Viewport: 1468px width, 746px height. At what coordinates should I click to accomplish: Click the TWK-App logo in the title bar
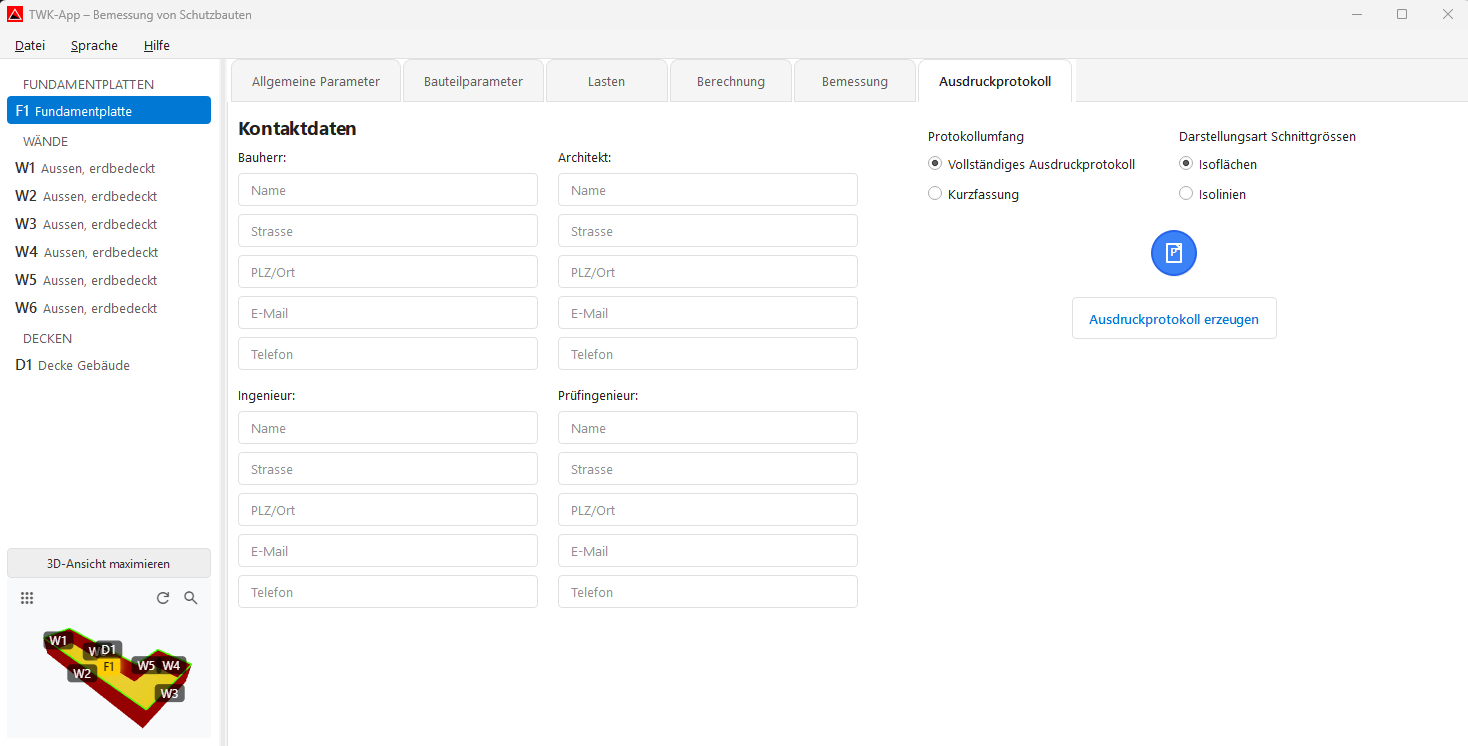(14, 14)
